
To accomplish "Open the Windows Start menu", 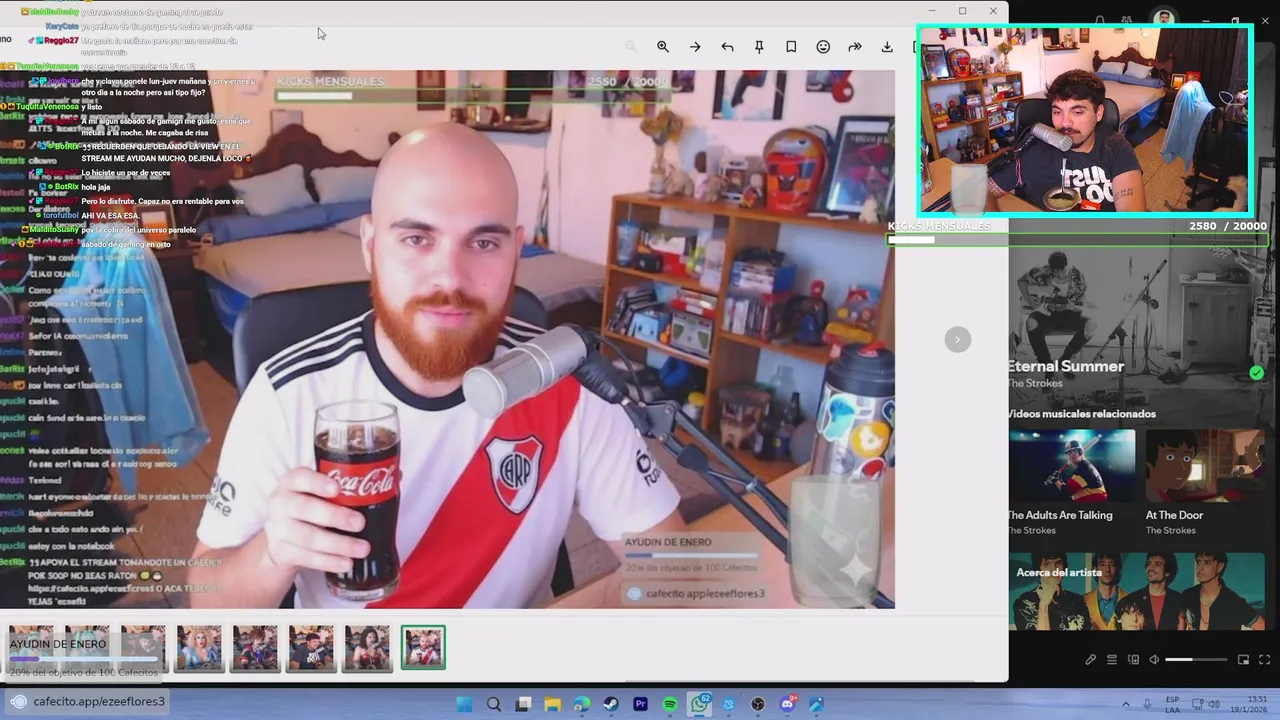I will (x=464, y=704).
